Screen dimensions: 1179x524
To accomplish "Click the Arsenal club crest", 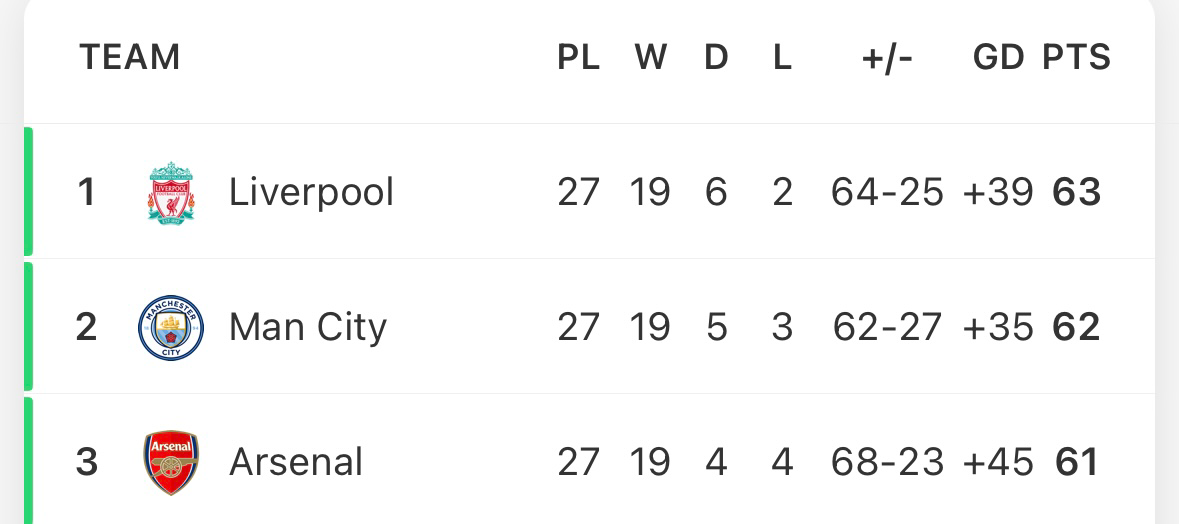I will point(171,462).
